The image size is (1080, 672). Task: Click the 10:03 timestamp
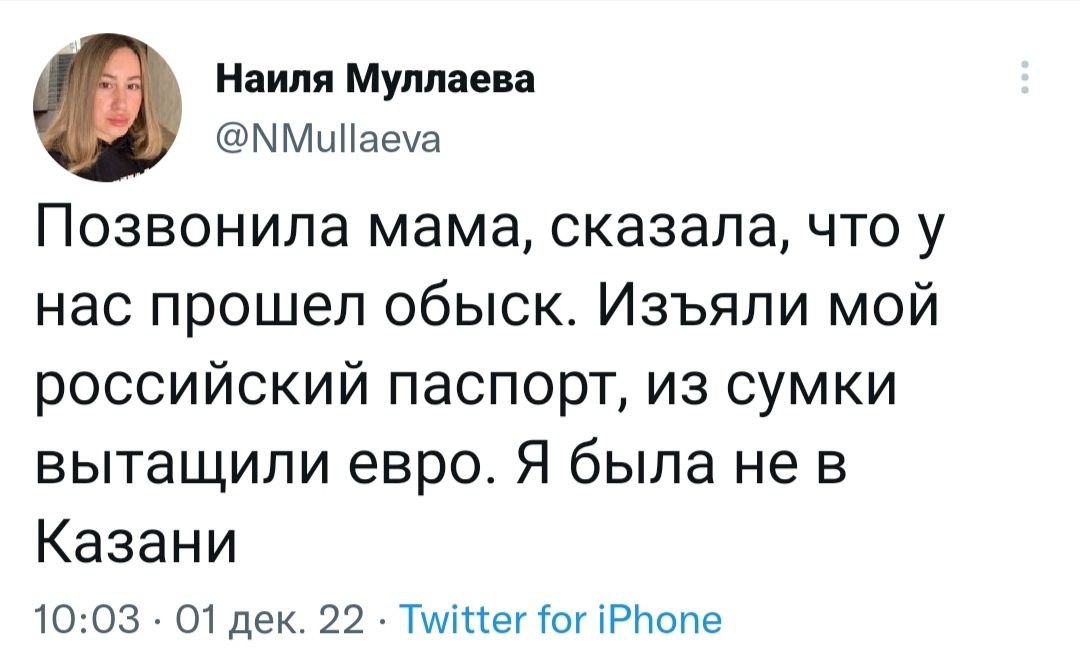click(87, 620)
